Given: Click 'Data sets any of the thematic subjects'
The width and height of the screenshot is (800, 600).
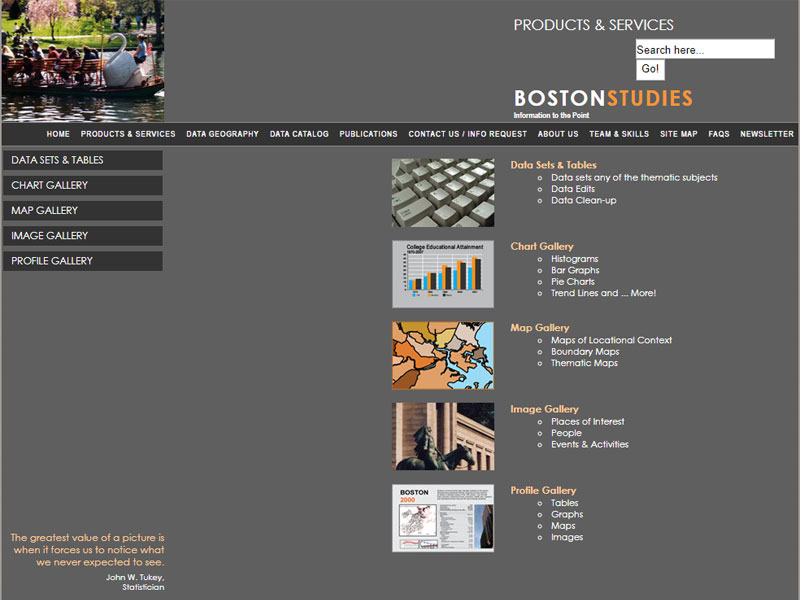Looking at the screenshot, I should click(x=634, y=178).
